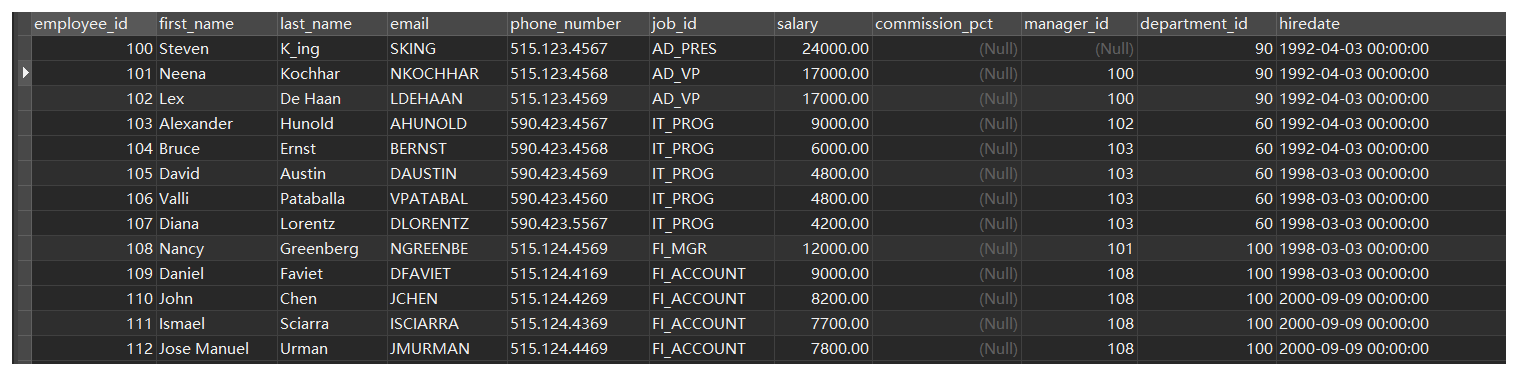Viewport: 1518px width, 376px height.
Task: Select the row header of the Steven row
Action: pyautogui.click(x=24, y=49)
